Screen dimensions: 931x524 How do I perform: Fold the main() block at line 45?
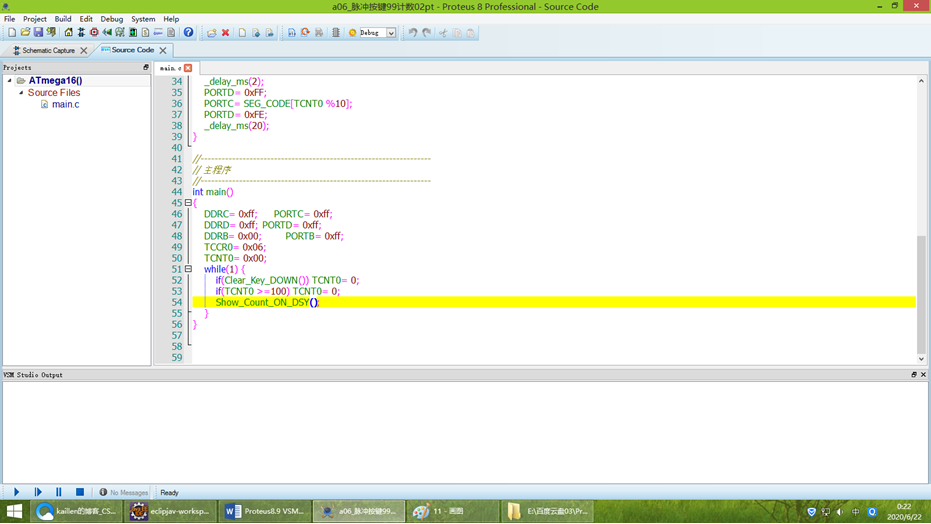pyautogui.click(x=188, y=202)
